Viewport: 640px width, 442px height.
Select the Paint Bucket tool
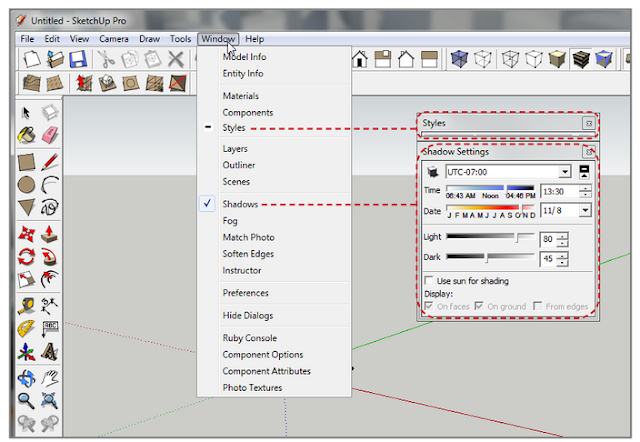[x=26, y=135]
